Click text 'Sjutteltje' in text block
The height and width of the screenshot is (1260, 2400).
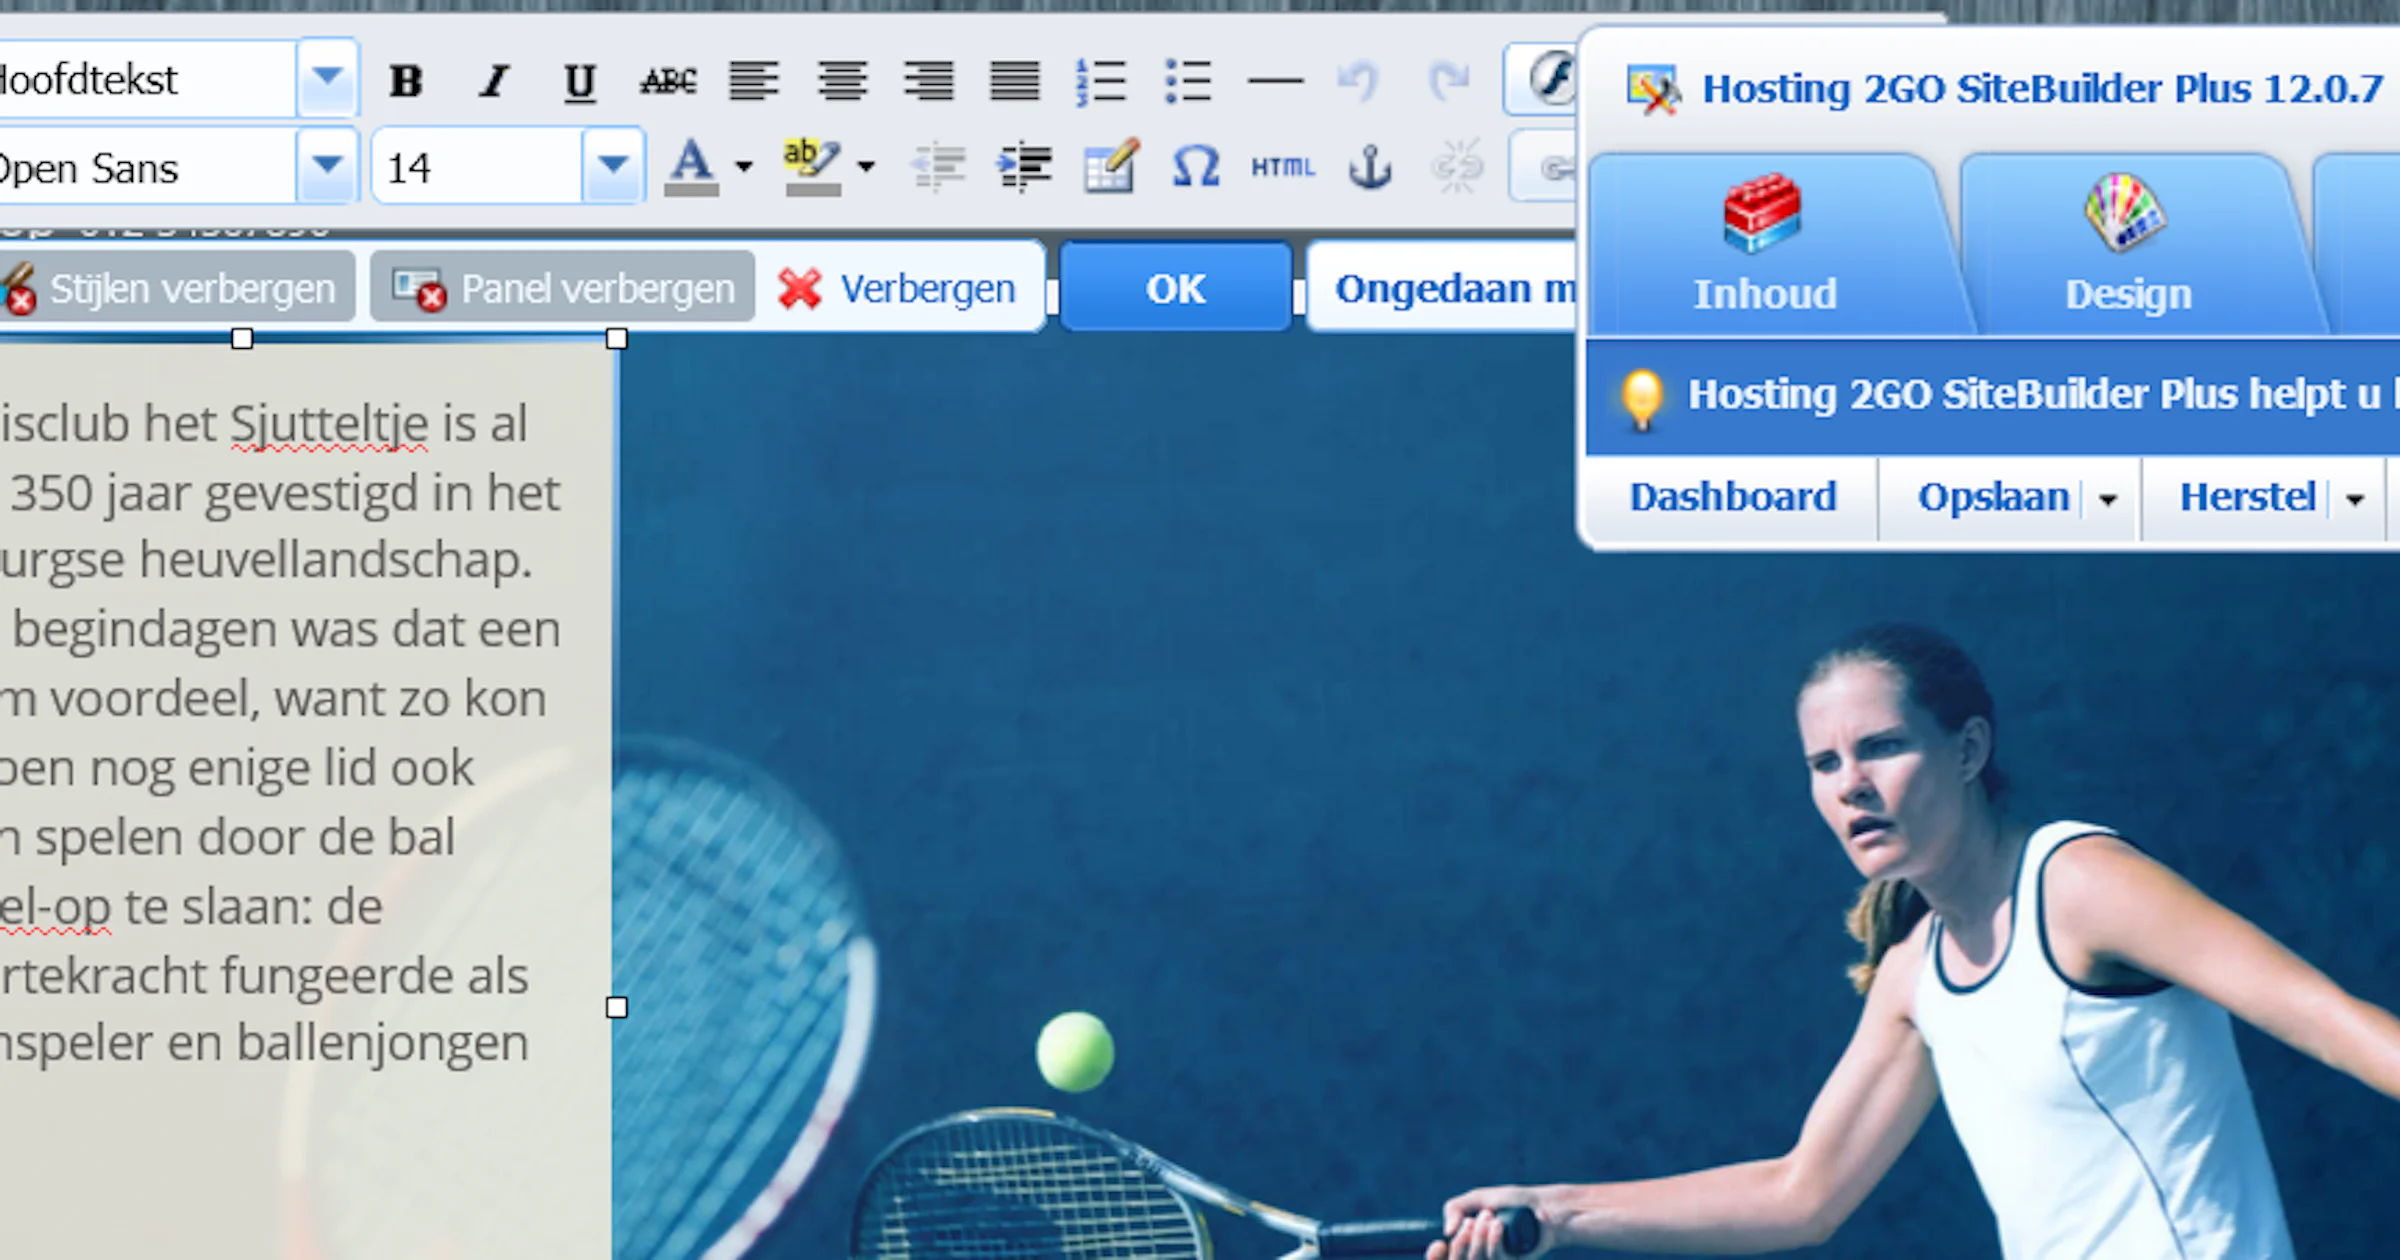click(329, 424)
